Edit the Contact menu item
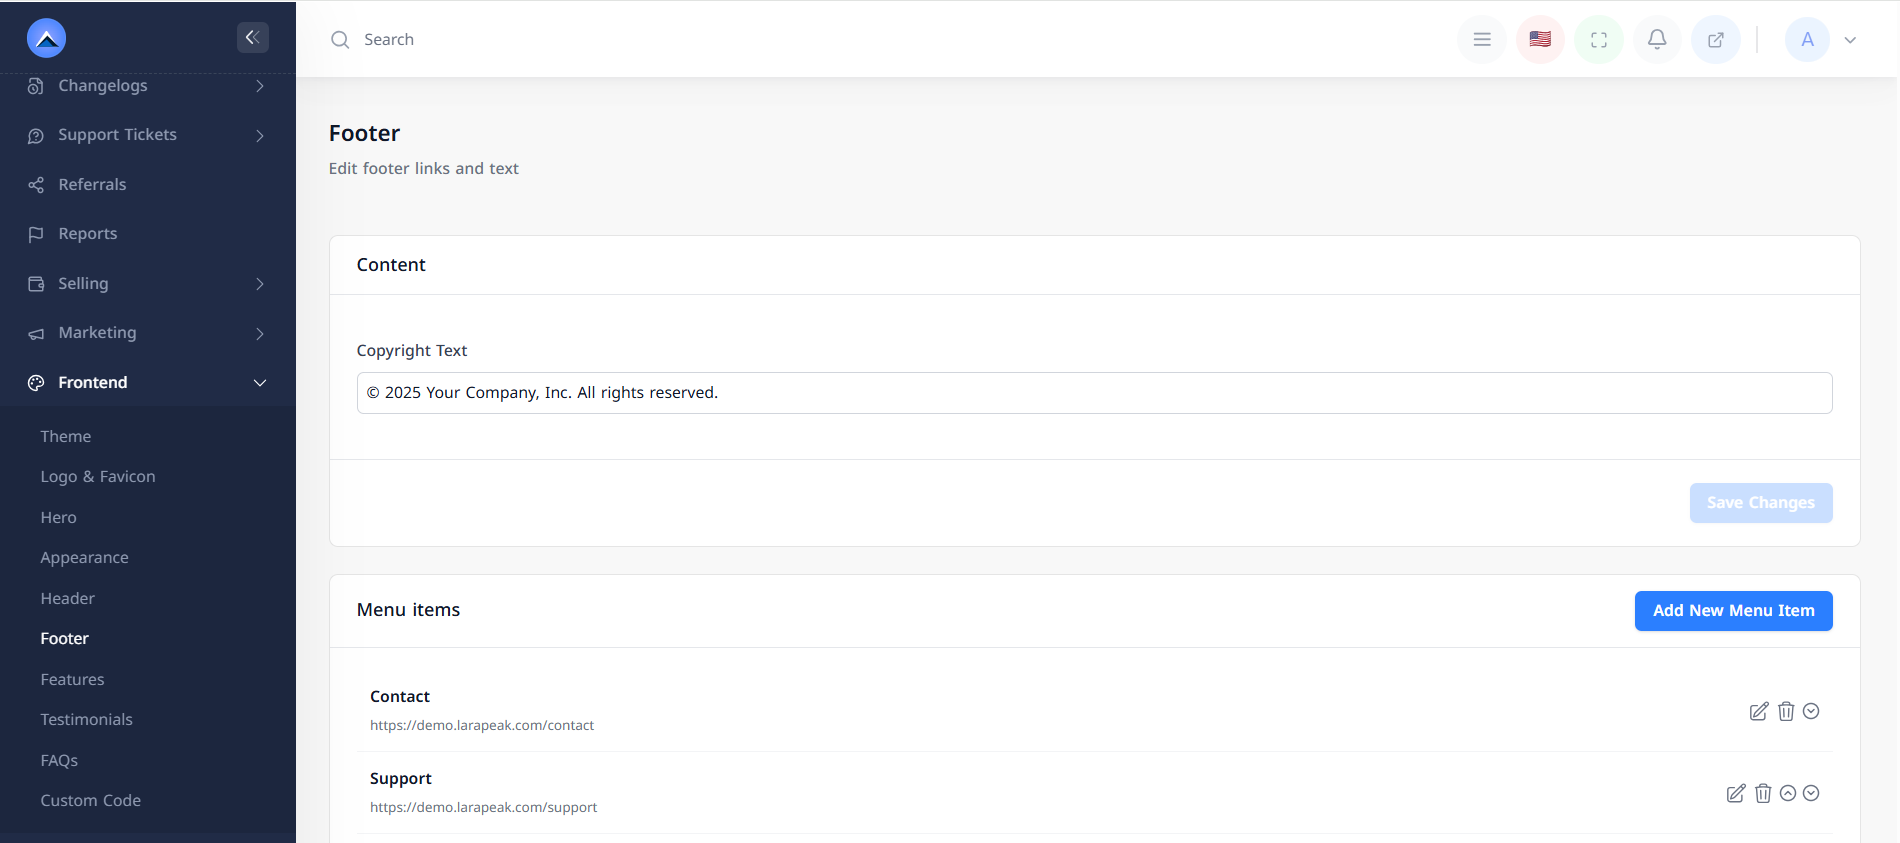 pyautogui.click(x=1758, y=711)
